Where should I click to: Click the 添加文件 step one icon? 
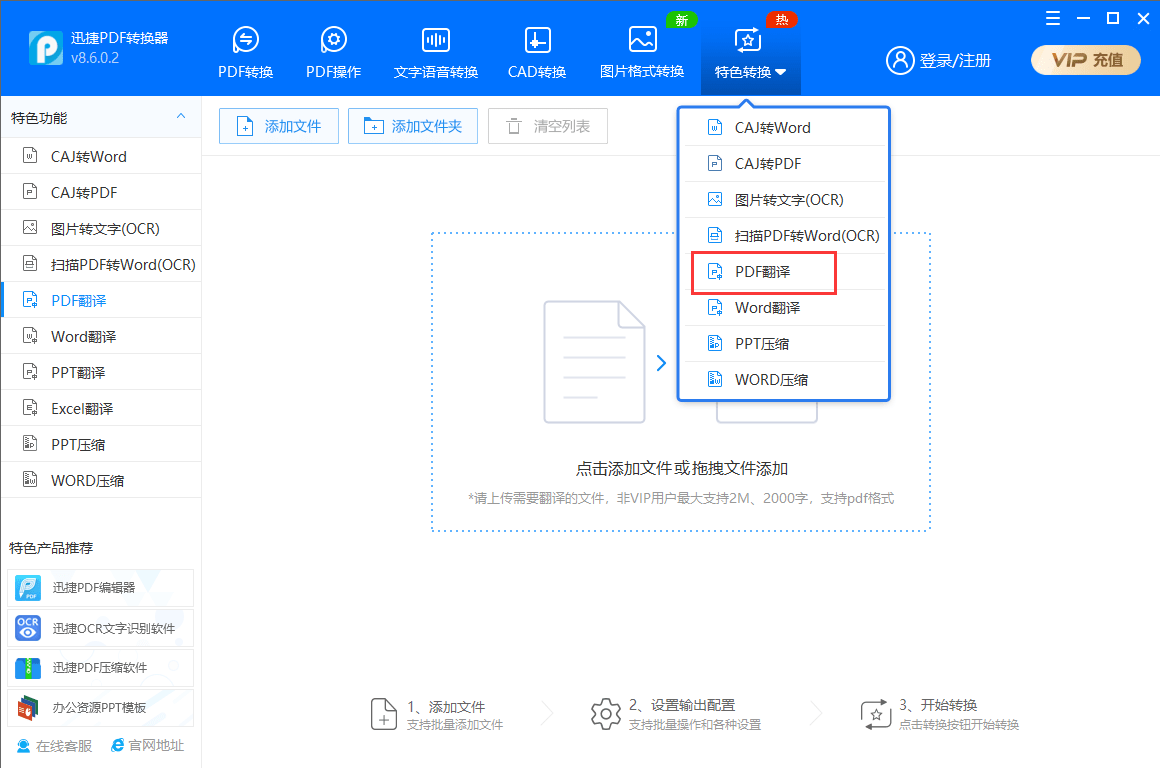pos(383,714)
